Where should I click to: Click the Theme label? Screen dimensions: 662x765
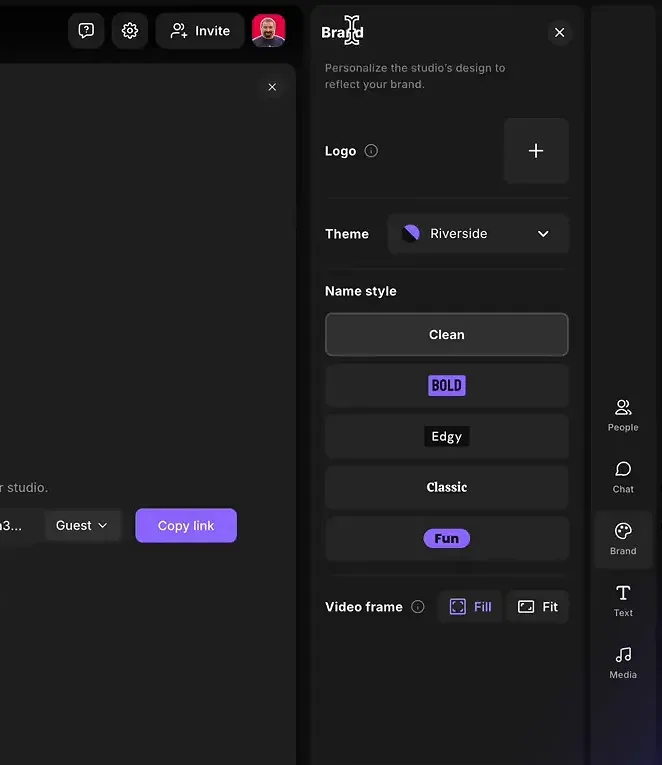coord(347,234)
